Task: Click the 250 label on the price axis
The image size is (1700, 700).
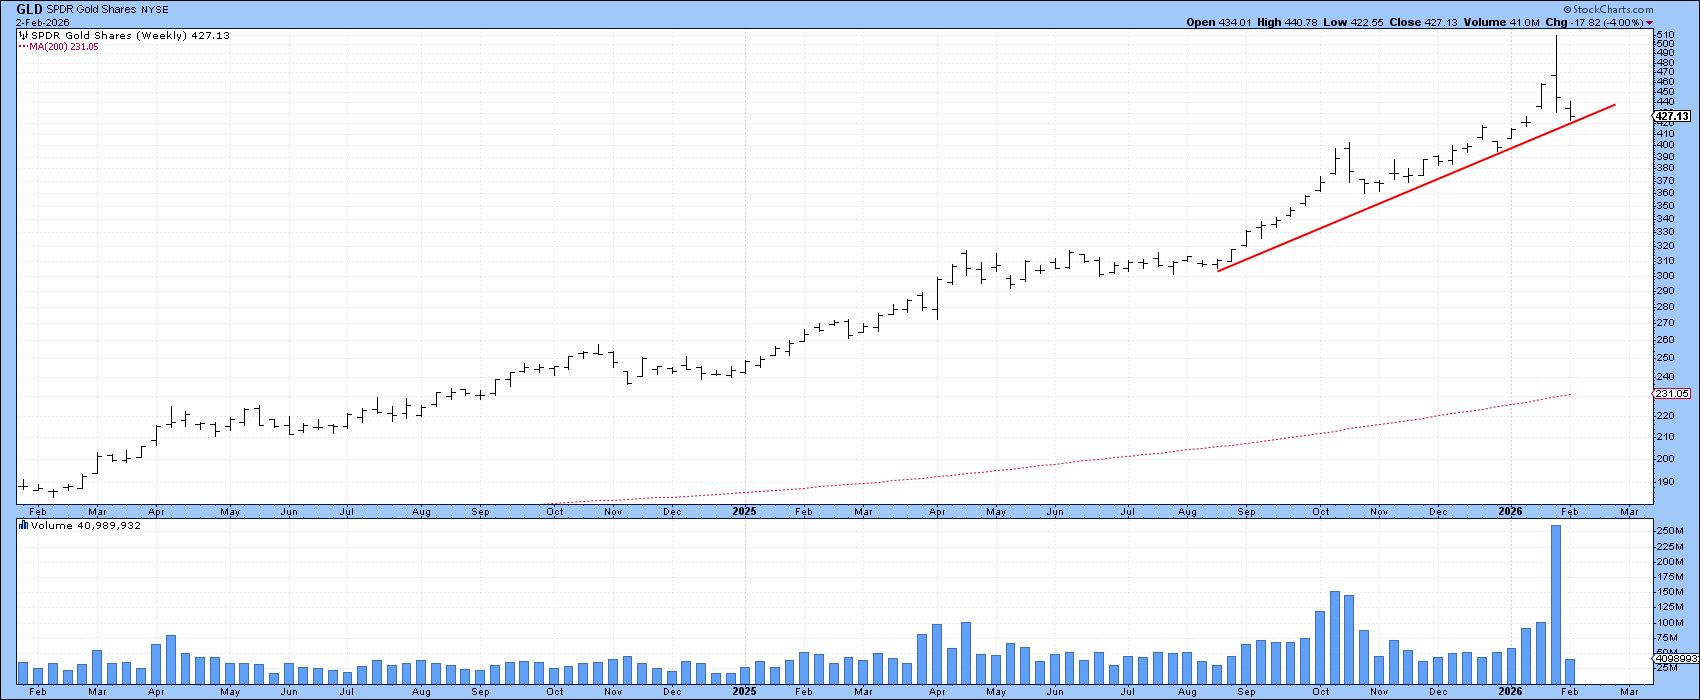Action: [x=1665, y=358]
